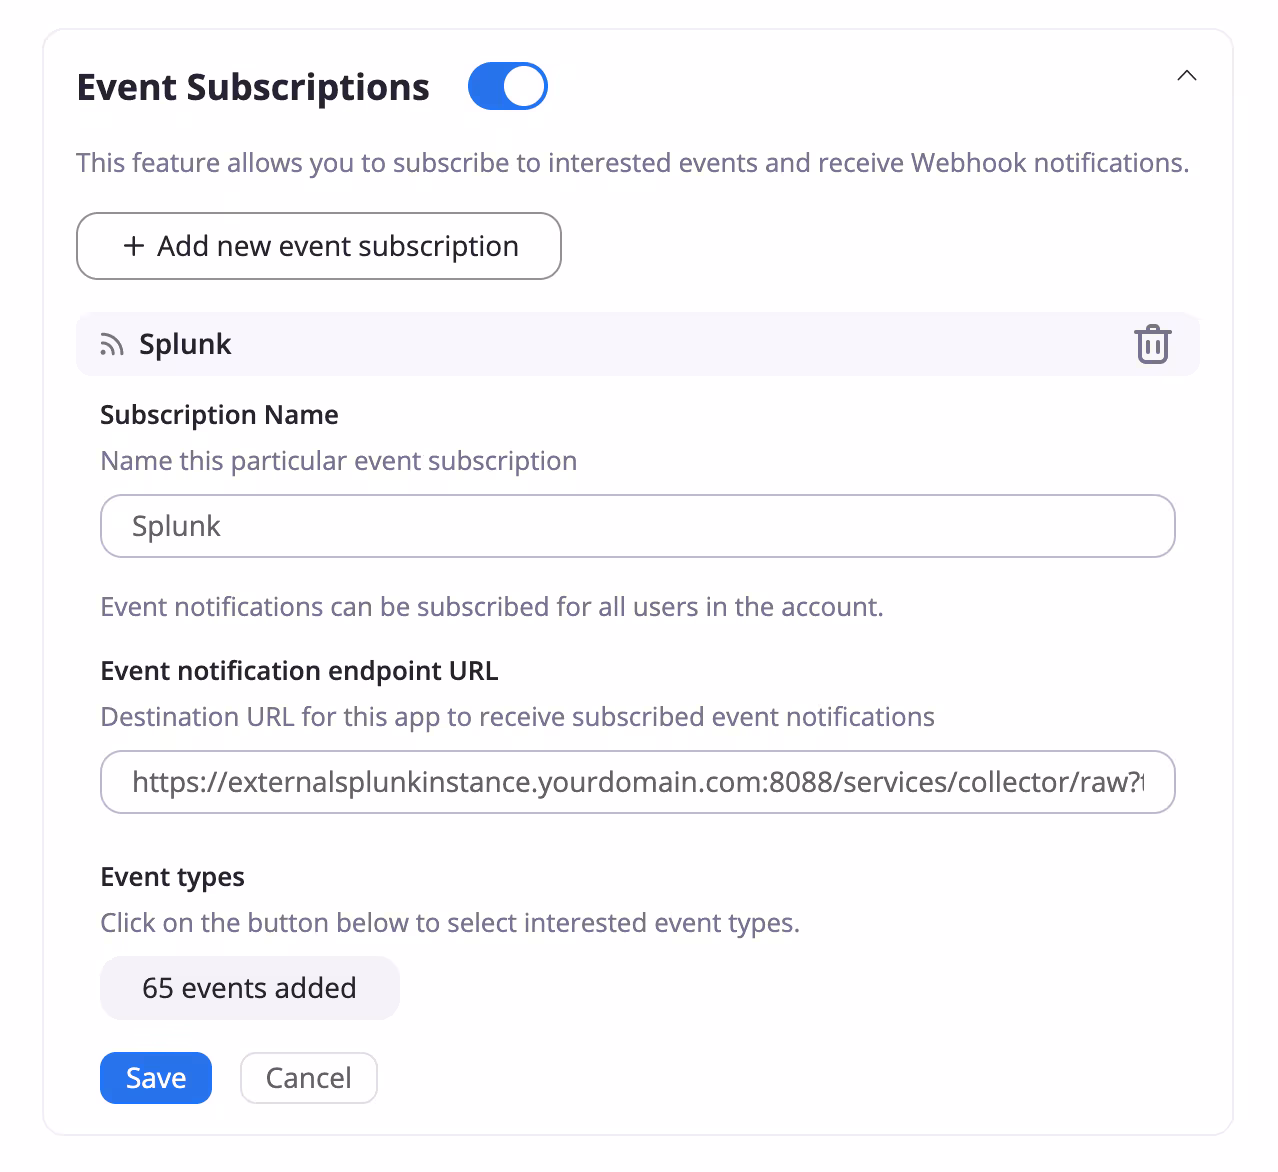
Task: Click the Subscription Name label
Action: [219, 415]
